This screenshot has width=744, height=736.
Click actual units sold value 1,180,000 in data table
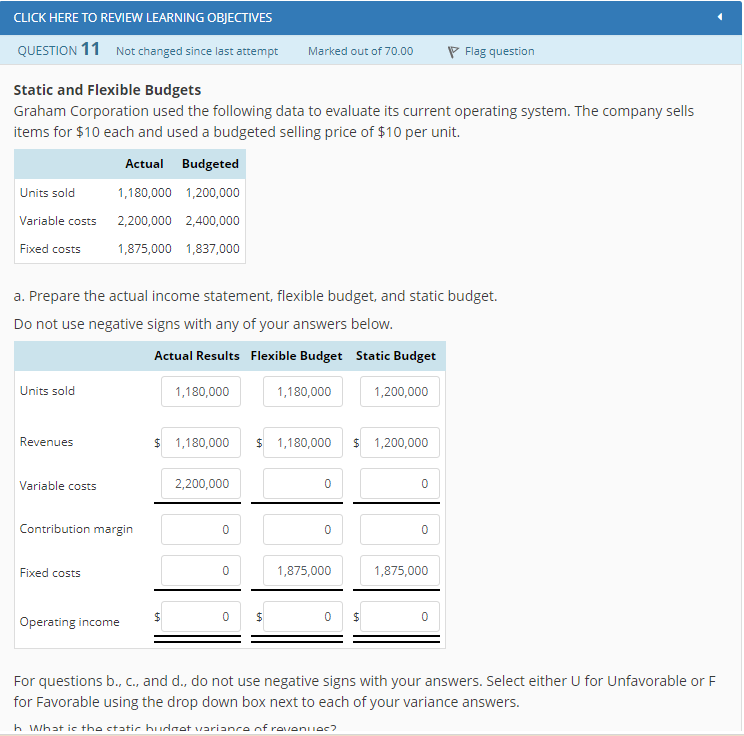pyautogui.click(x=144, y=193)
